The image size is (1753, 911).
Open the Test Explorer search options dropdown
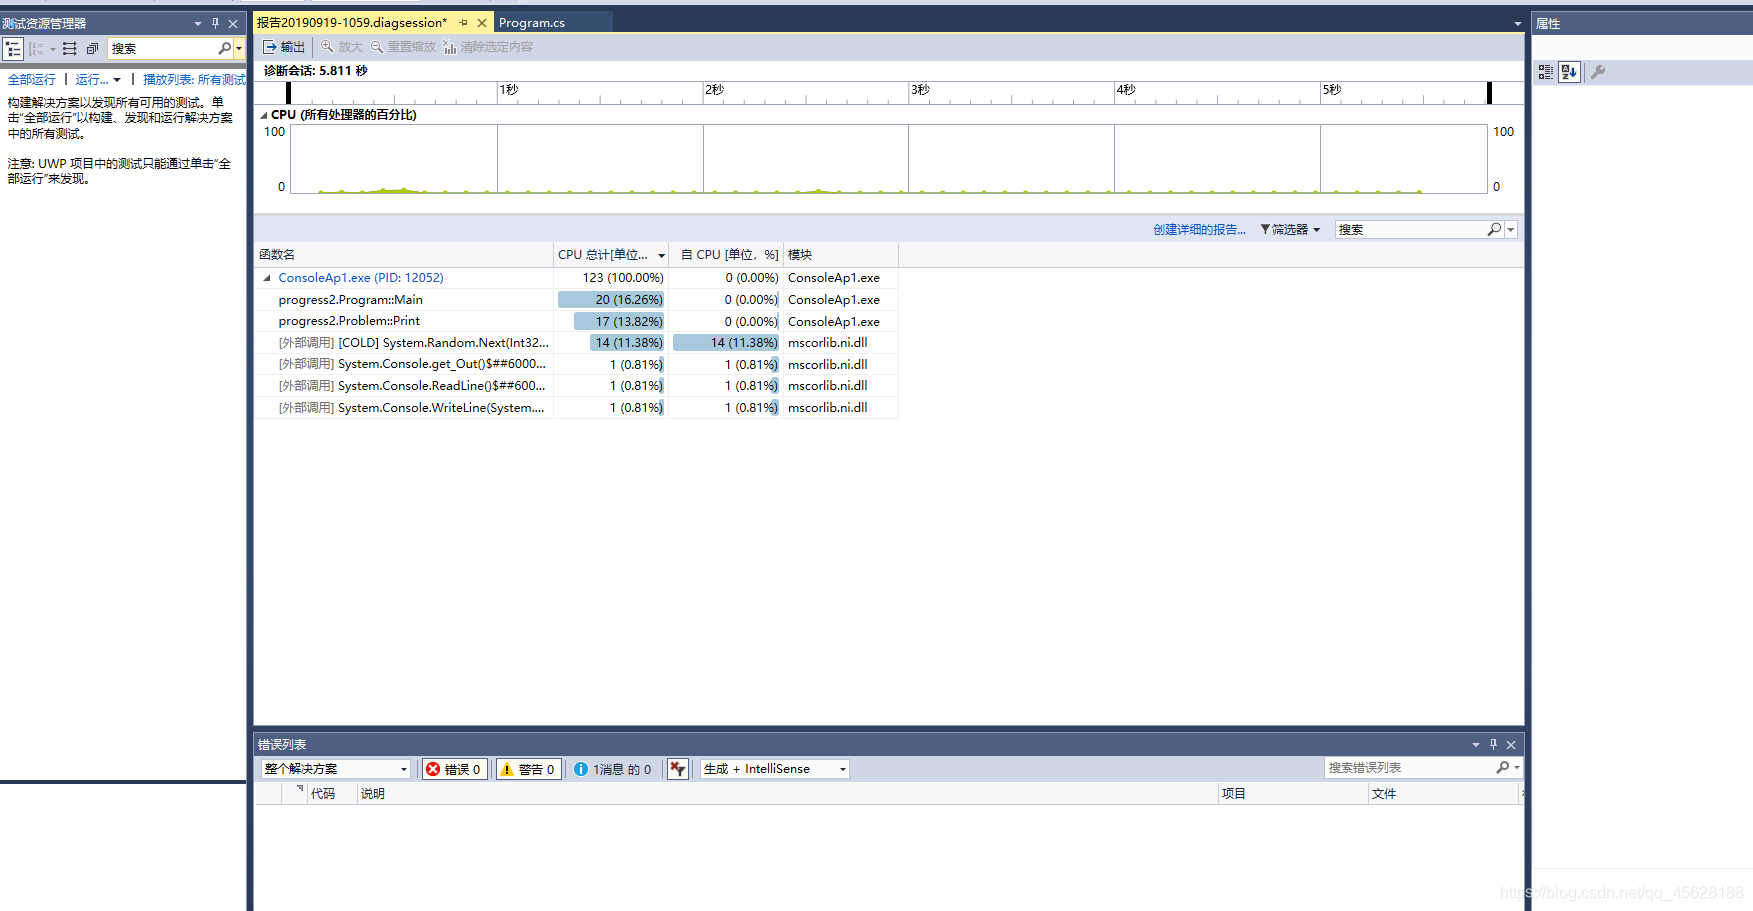pyautogui.click(x=239, y=48)
